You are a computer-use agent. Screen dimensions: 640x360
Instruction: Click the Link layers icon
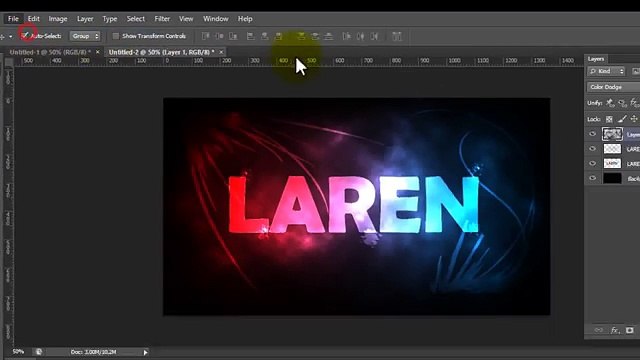tap(599, 330)
